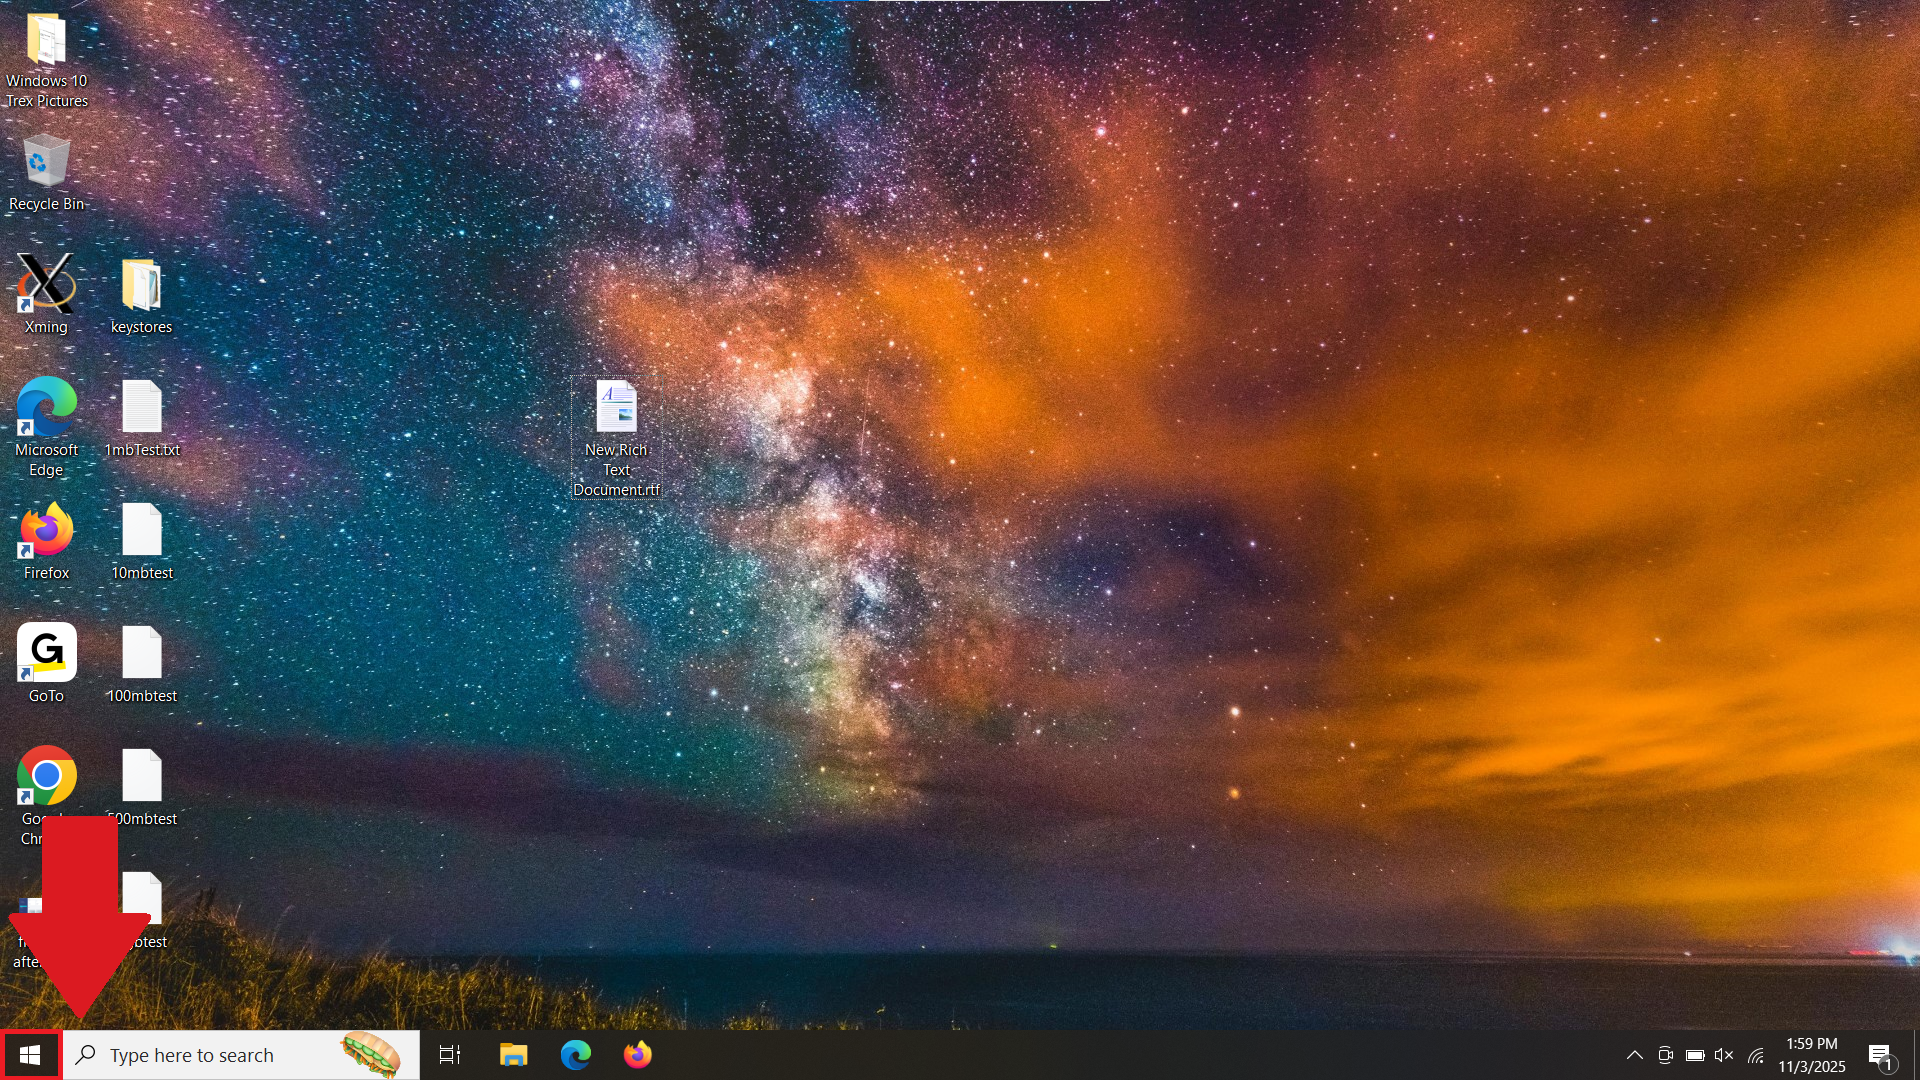Show hidden system tray icons

point(1634,1055)
